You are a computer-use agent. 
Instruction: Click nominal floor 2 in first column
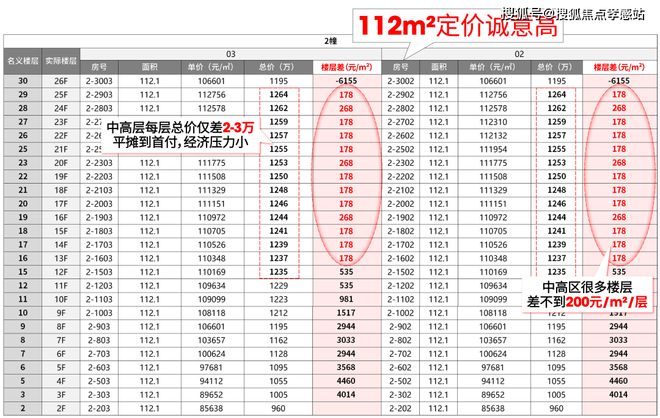[23, 408]
